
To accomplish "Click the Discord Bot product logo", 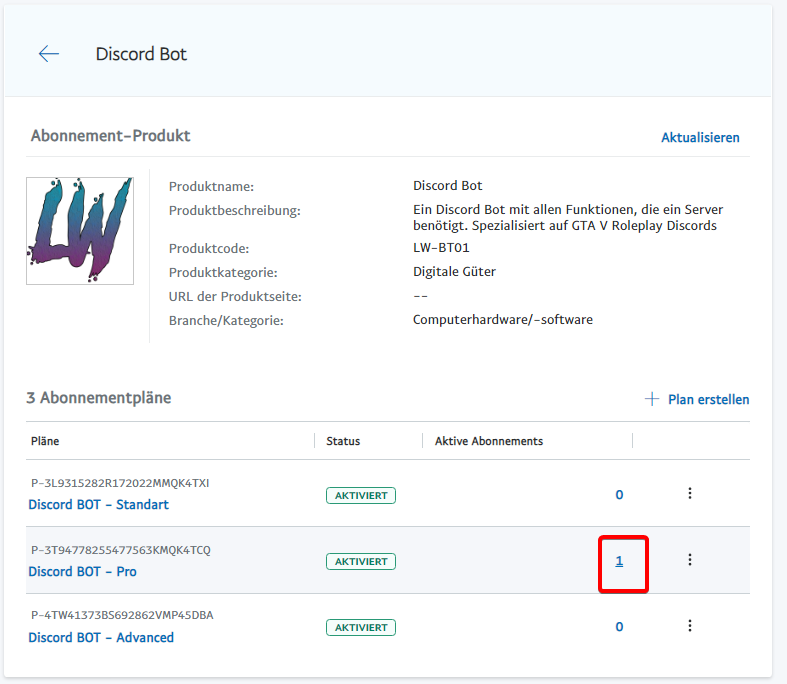I will click(x=80, y=231).
